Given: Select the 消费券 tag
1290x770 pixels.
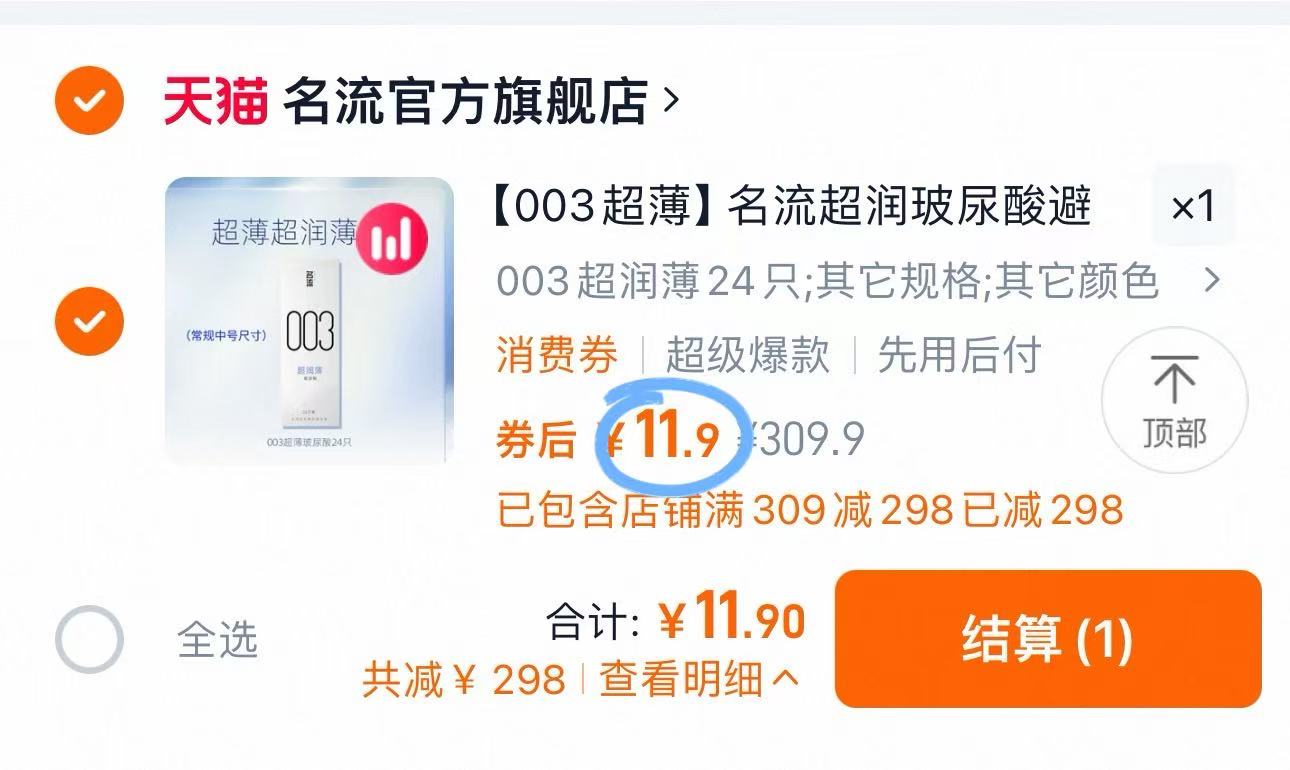Looking at the screenshot, I should tap(557, 355).
